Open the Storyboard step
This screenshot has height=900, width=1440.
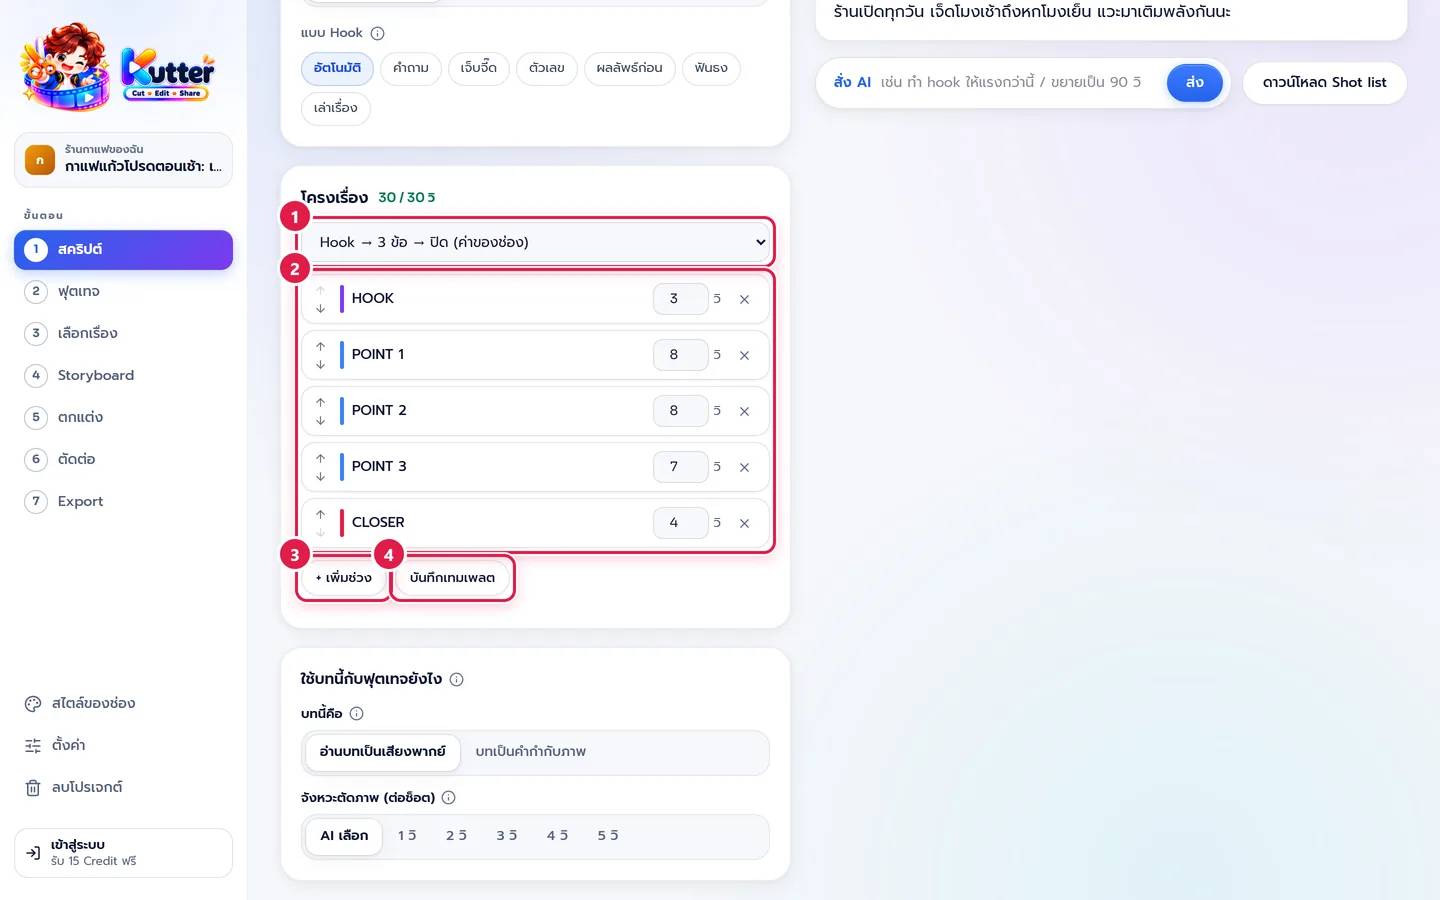(x=123, y=375)
